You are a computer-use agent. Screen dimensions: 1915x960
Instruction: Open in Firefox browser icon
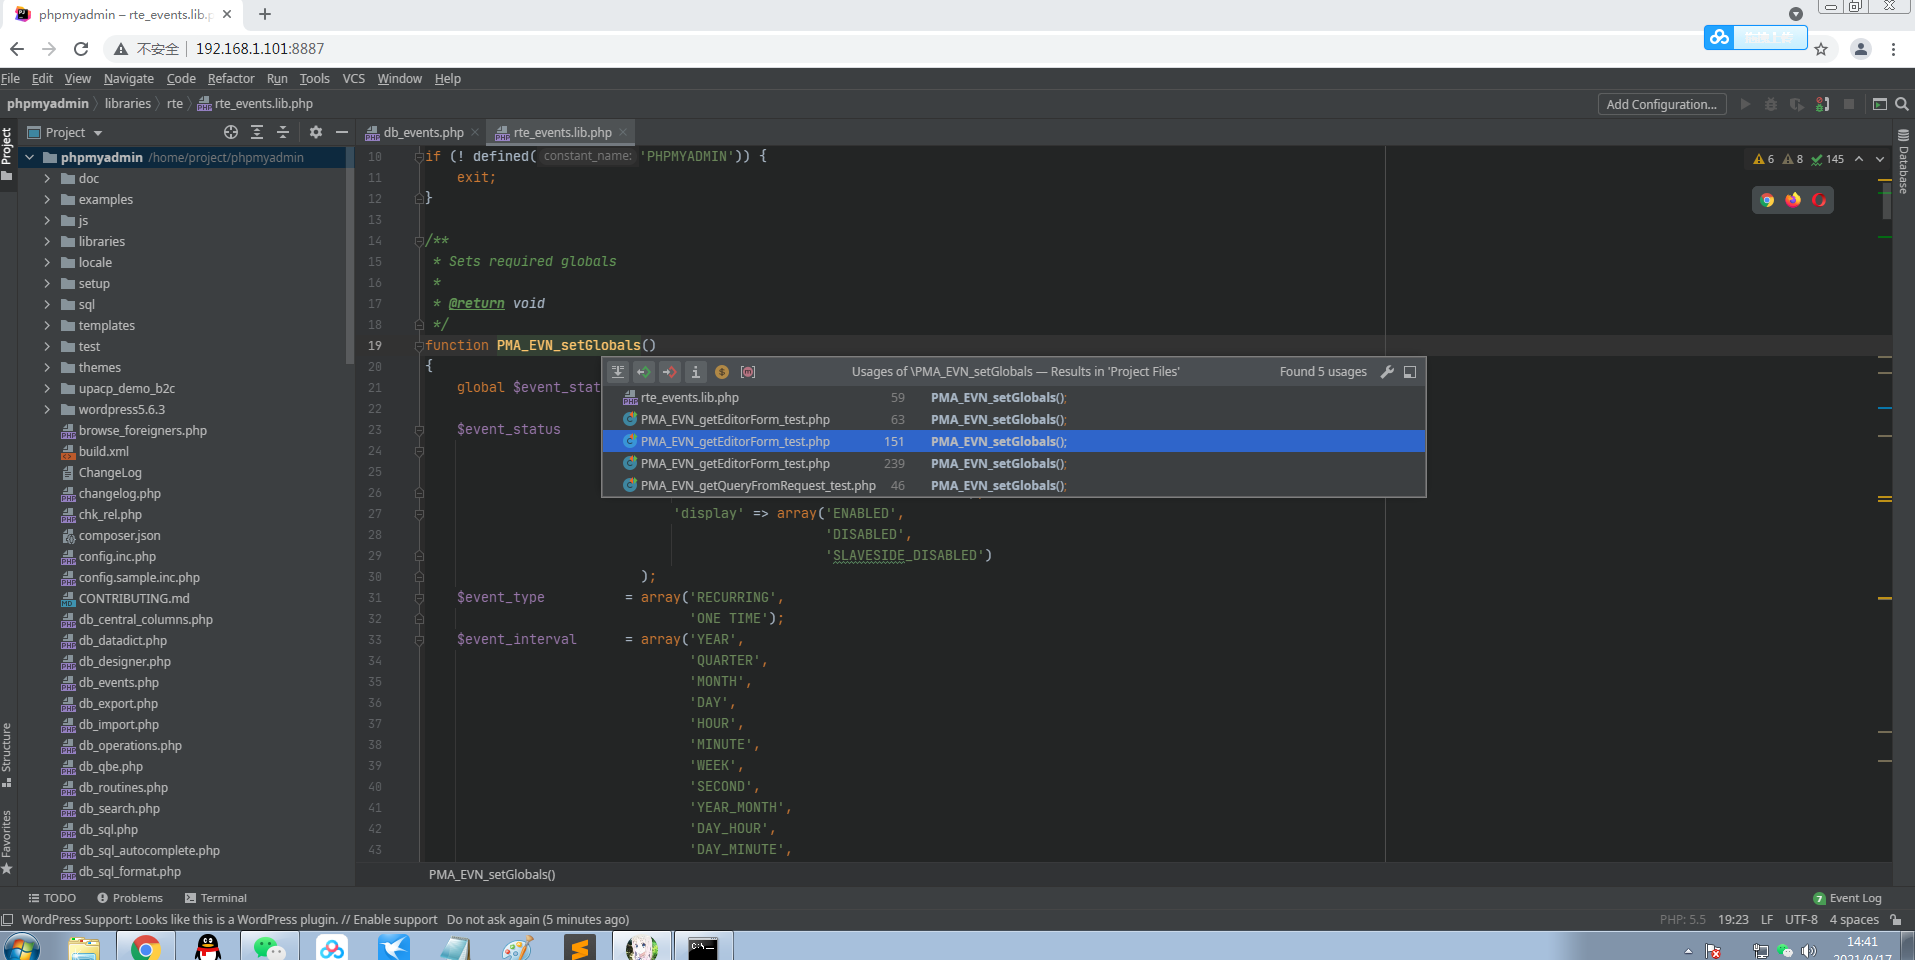(x=1793, y=200)
